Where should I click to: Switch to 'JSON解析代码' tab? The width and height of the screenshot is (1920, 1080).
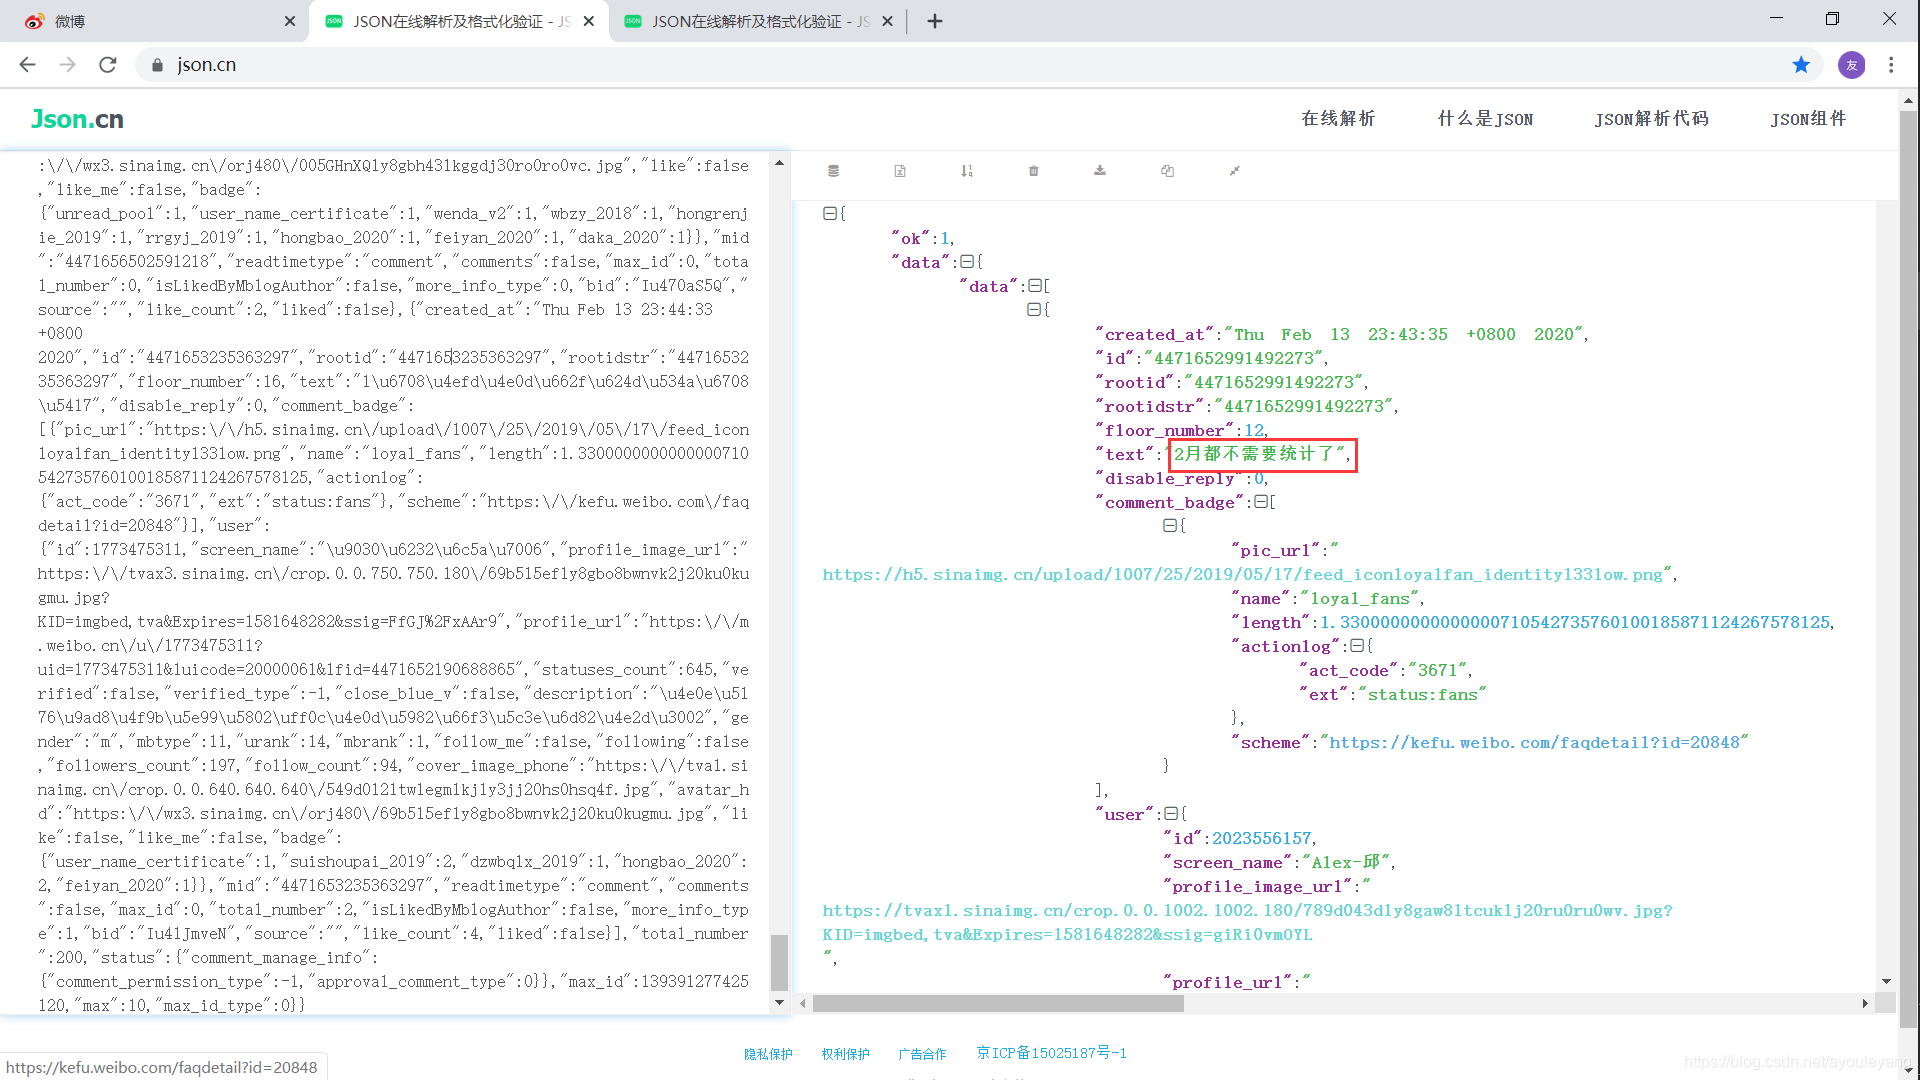tap(1651, 119)
